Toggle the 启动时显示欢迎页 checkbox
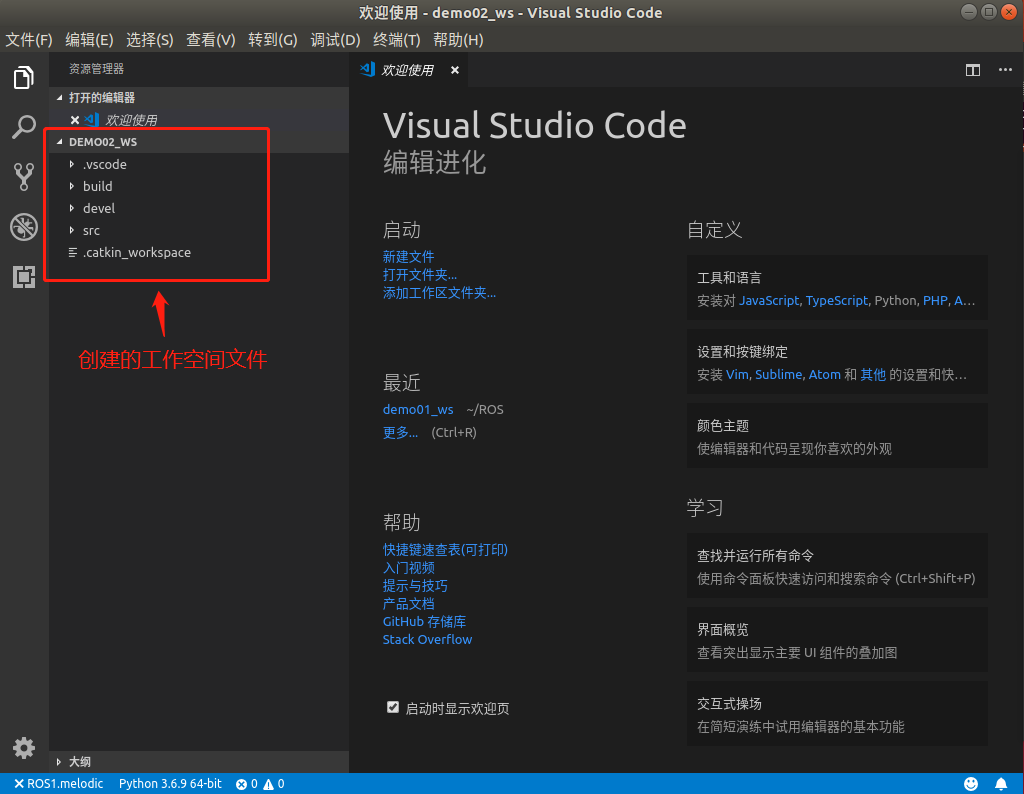 392,707
